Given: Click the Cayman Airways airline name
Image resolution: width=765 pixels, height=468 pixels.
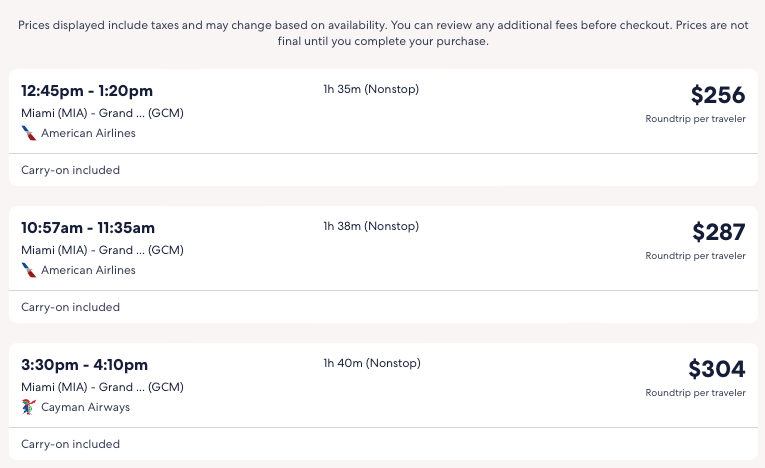Looking at the screenshot, I should [85, 407].
